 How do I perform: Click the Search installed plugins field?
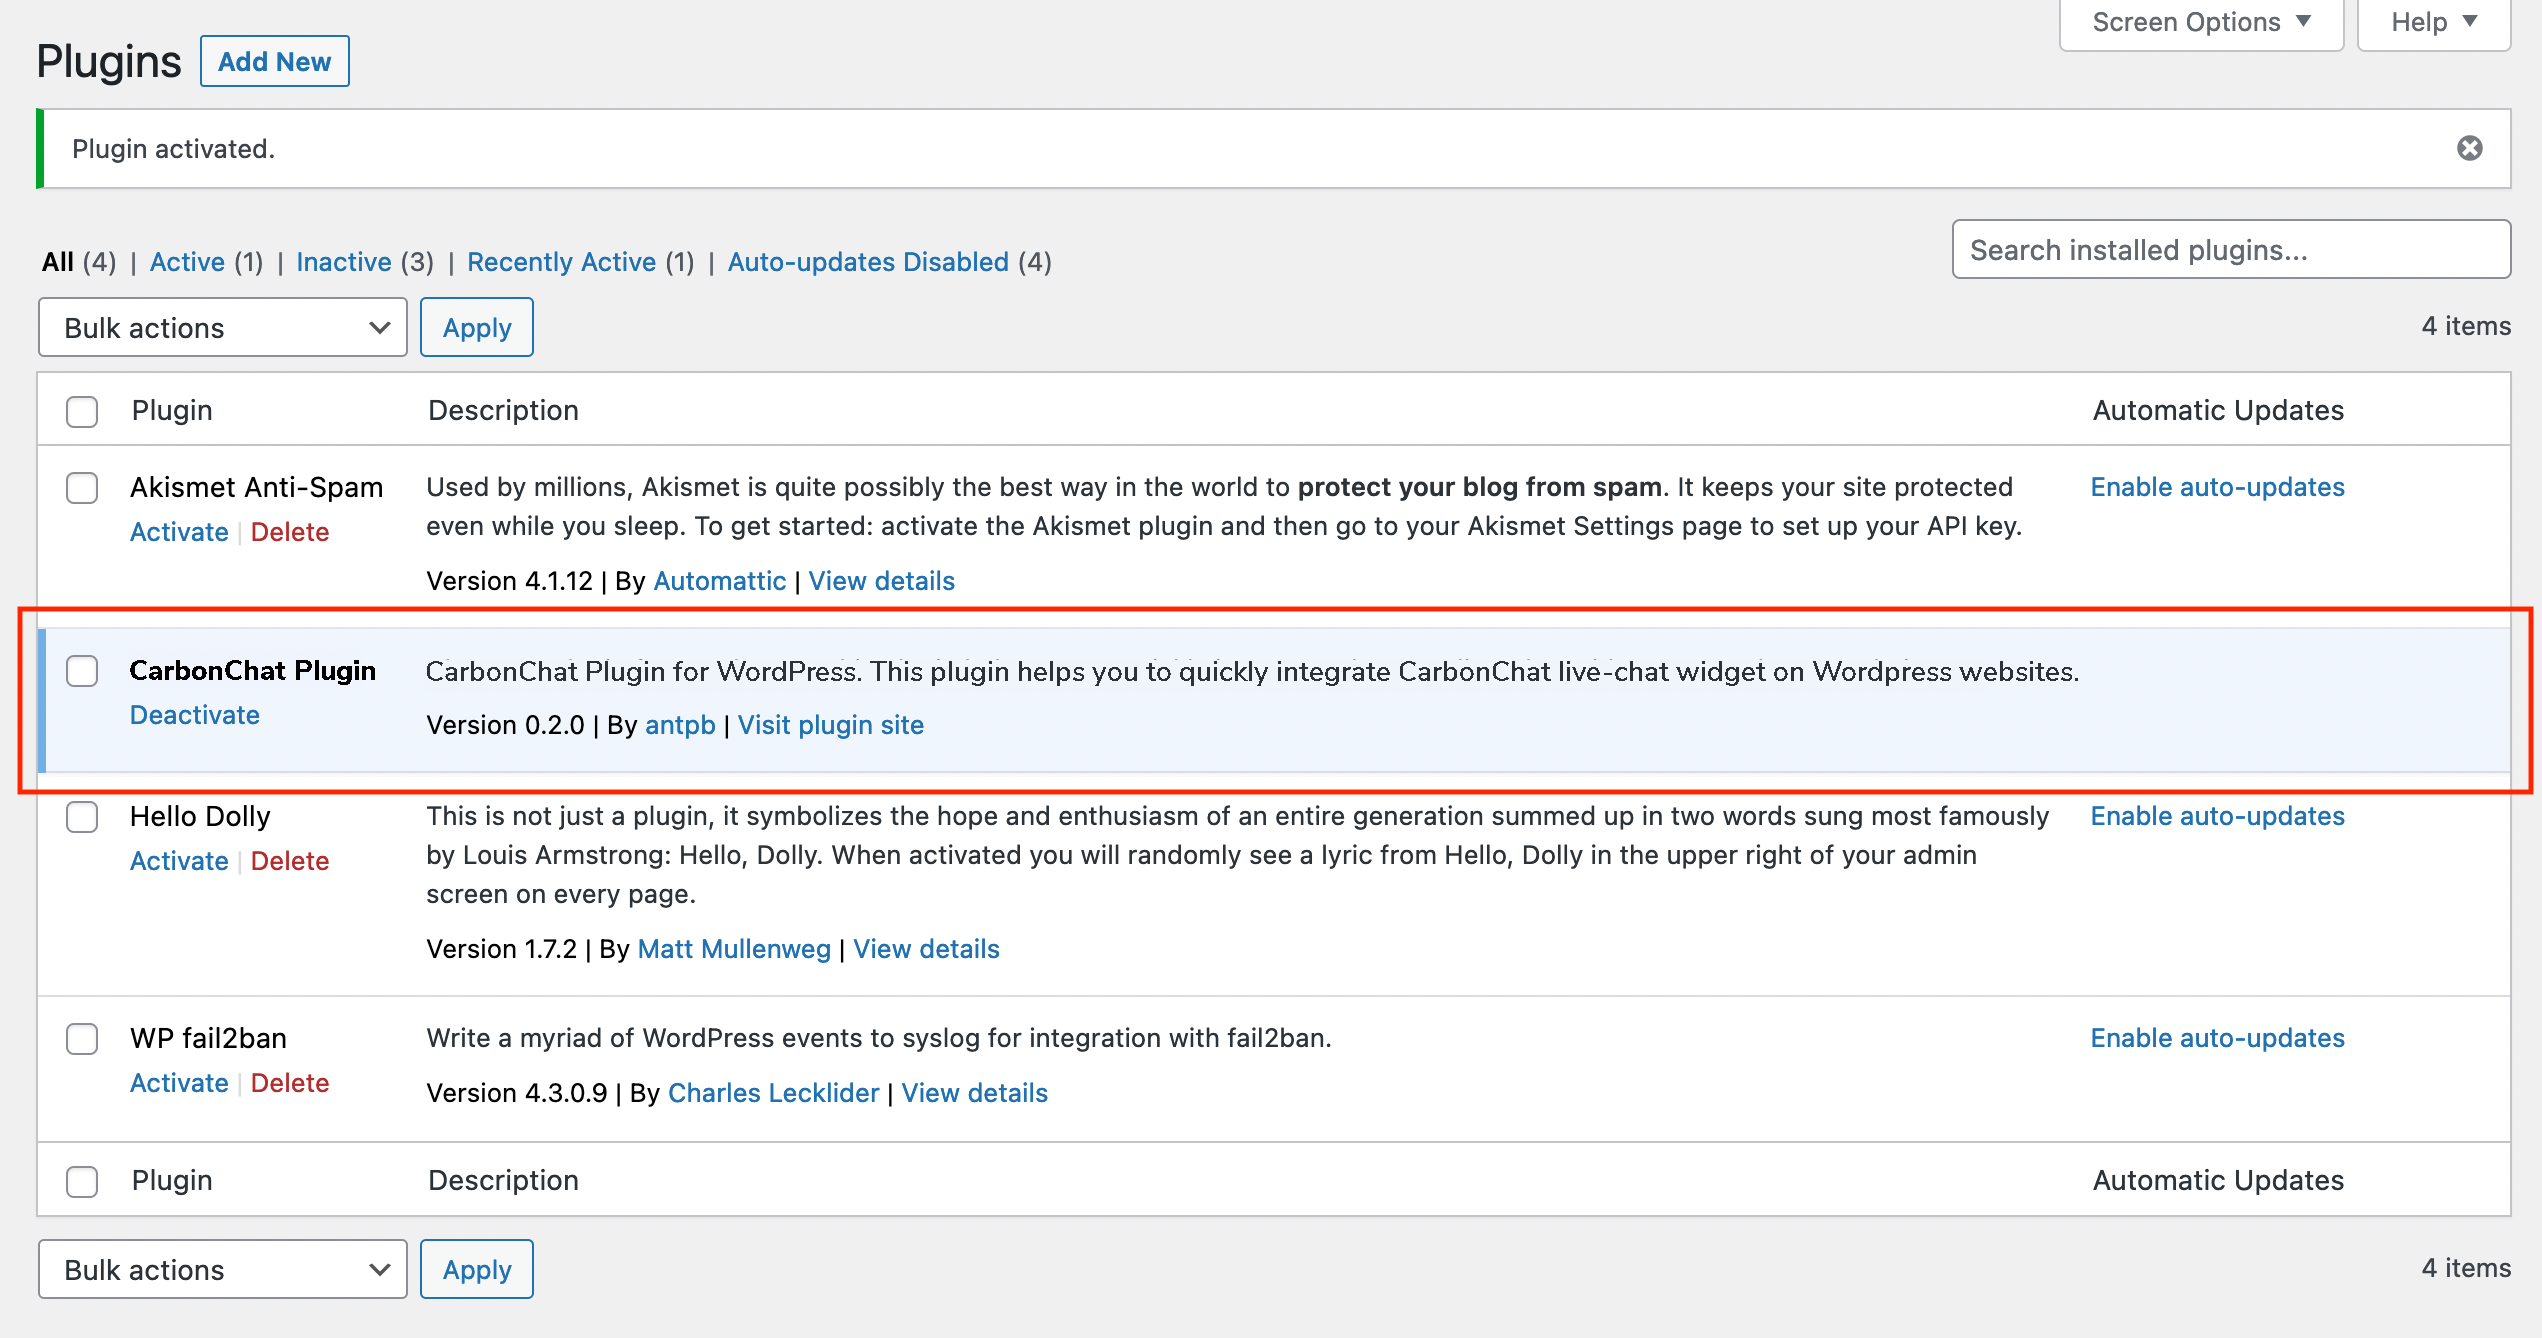pyautogui.click(x=2230, y=250)
